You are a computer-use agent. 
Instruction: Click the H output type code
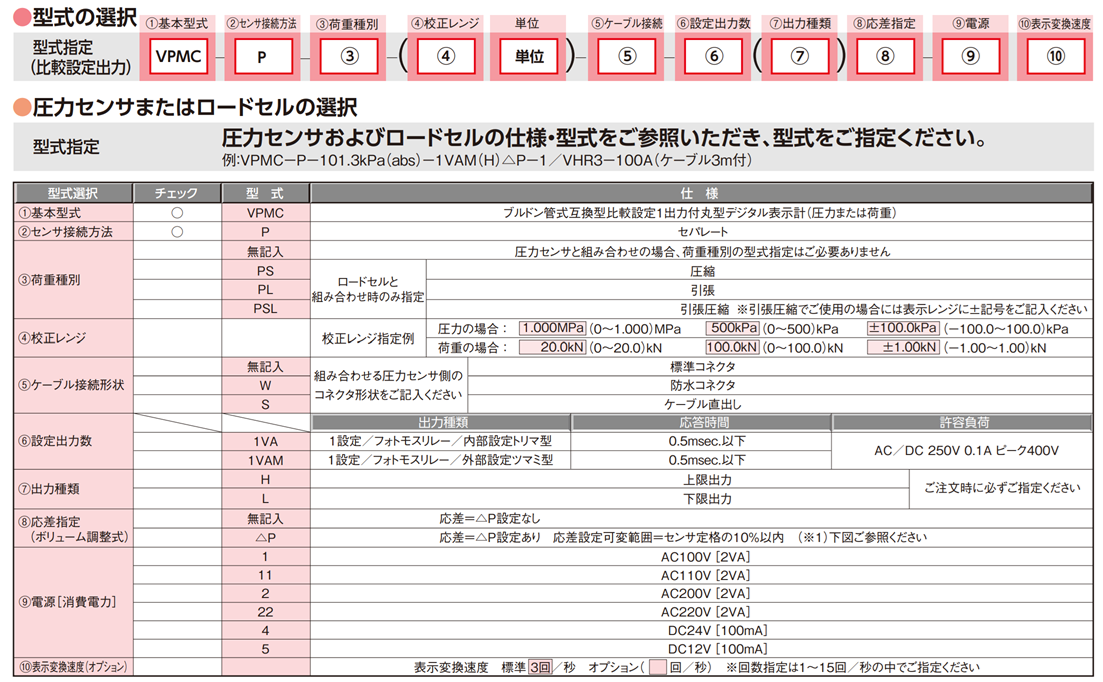(x=265, y=480)
